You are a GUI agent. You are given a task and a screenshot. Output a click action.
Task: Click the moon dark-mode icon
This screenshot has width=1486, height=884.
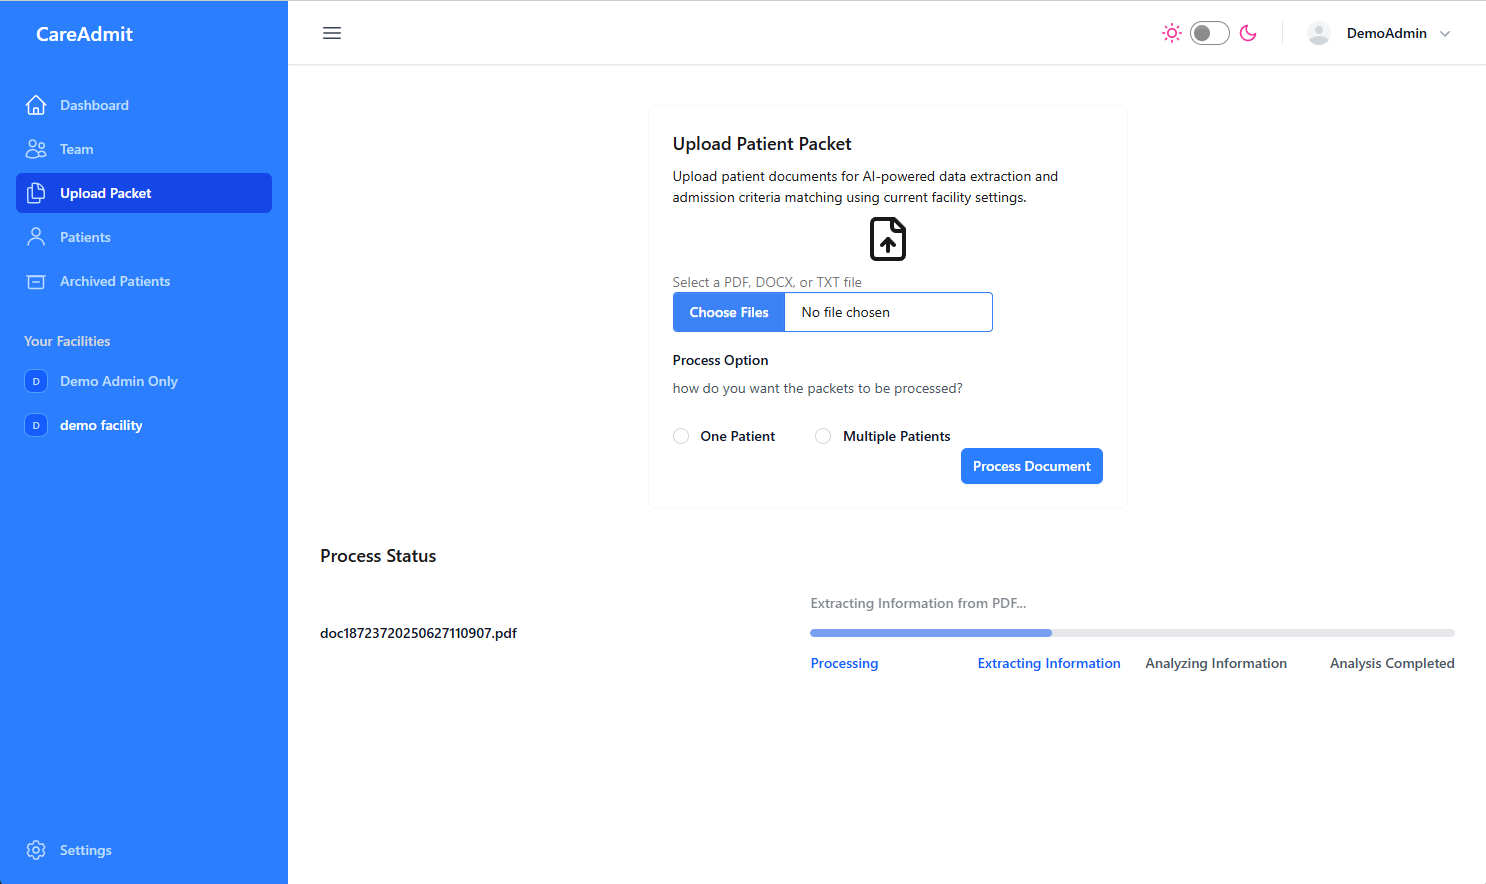1248,33
